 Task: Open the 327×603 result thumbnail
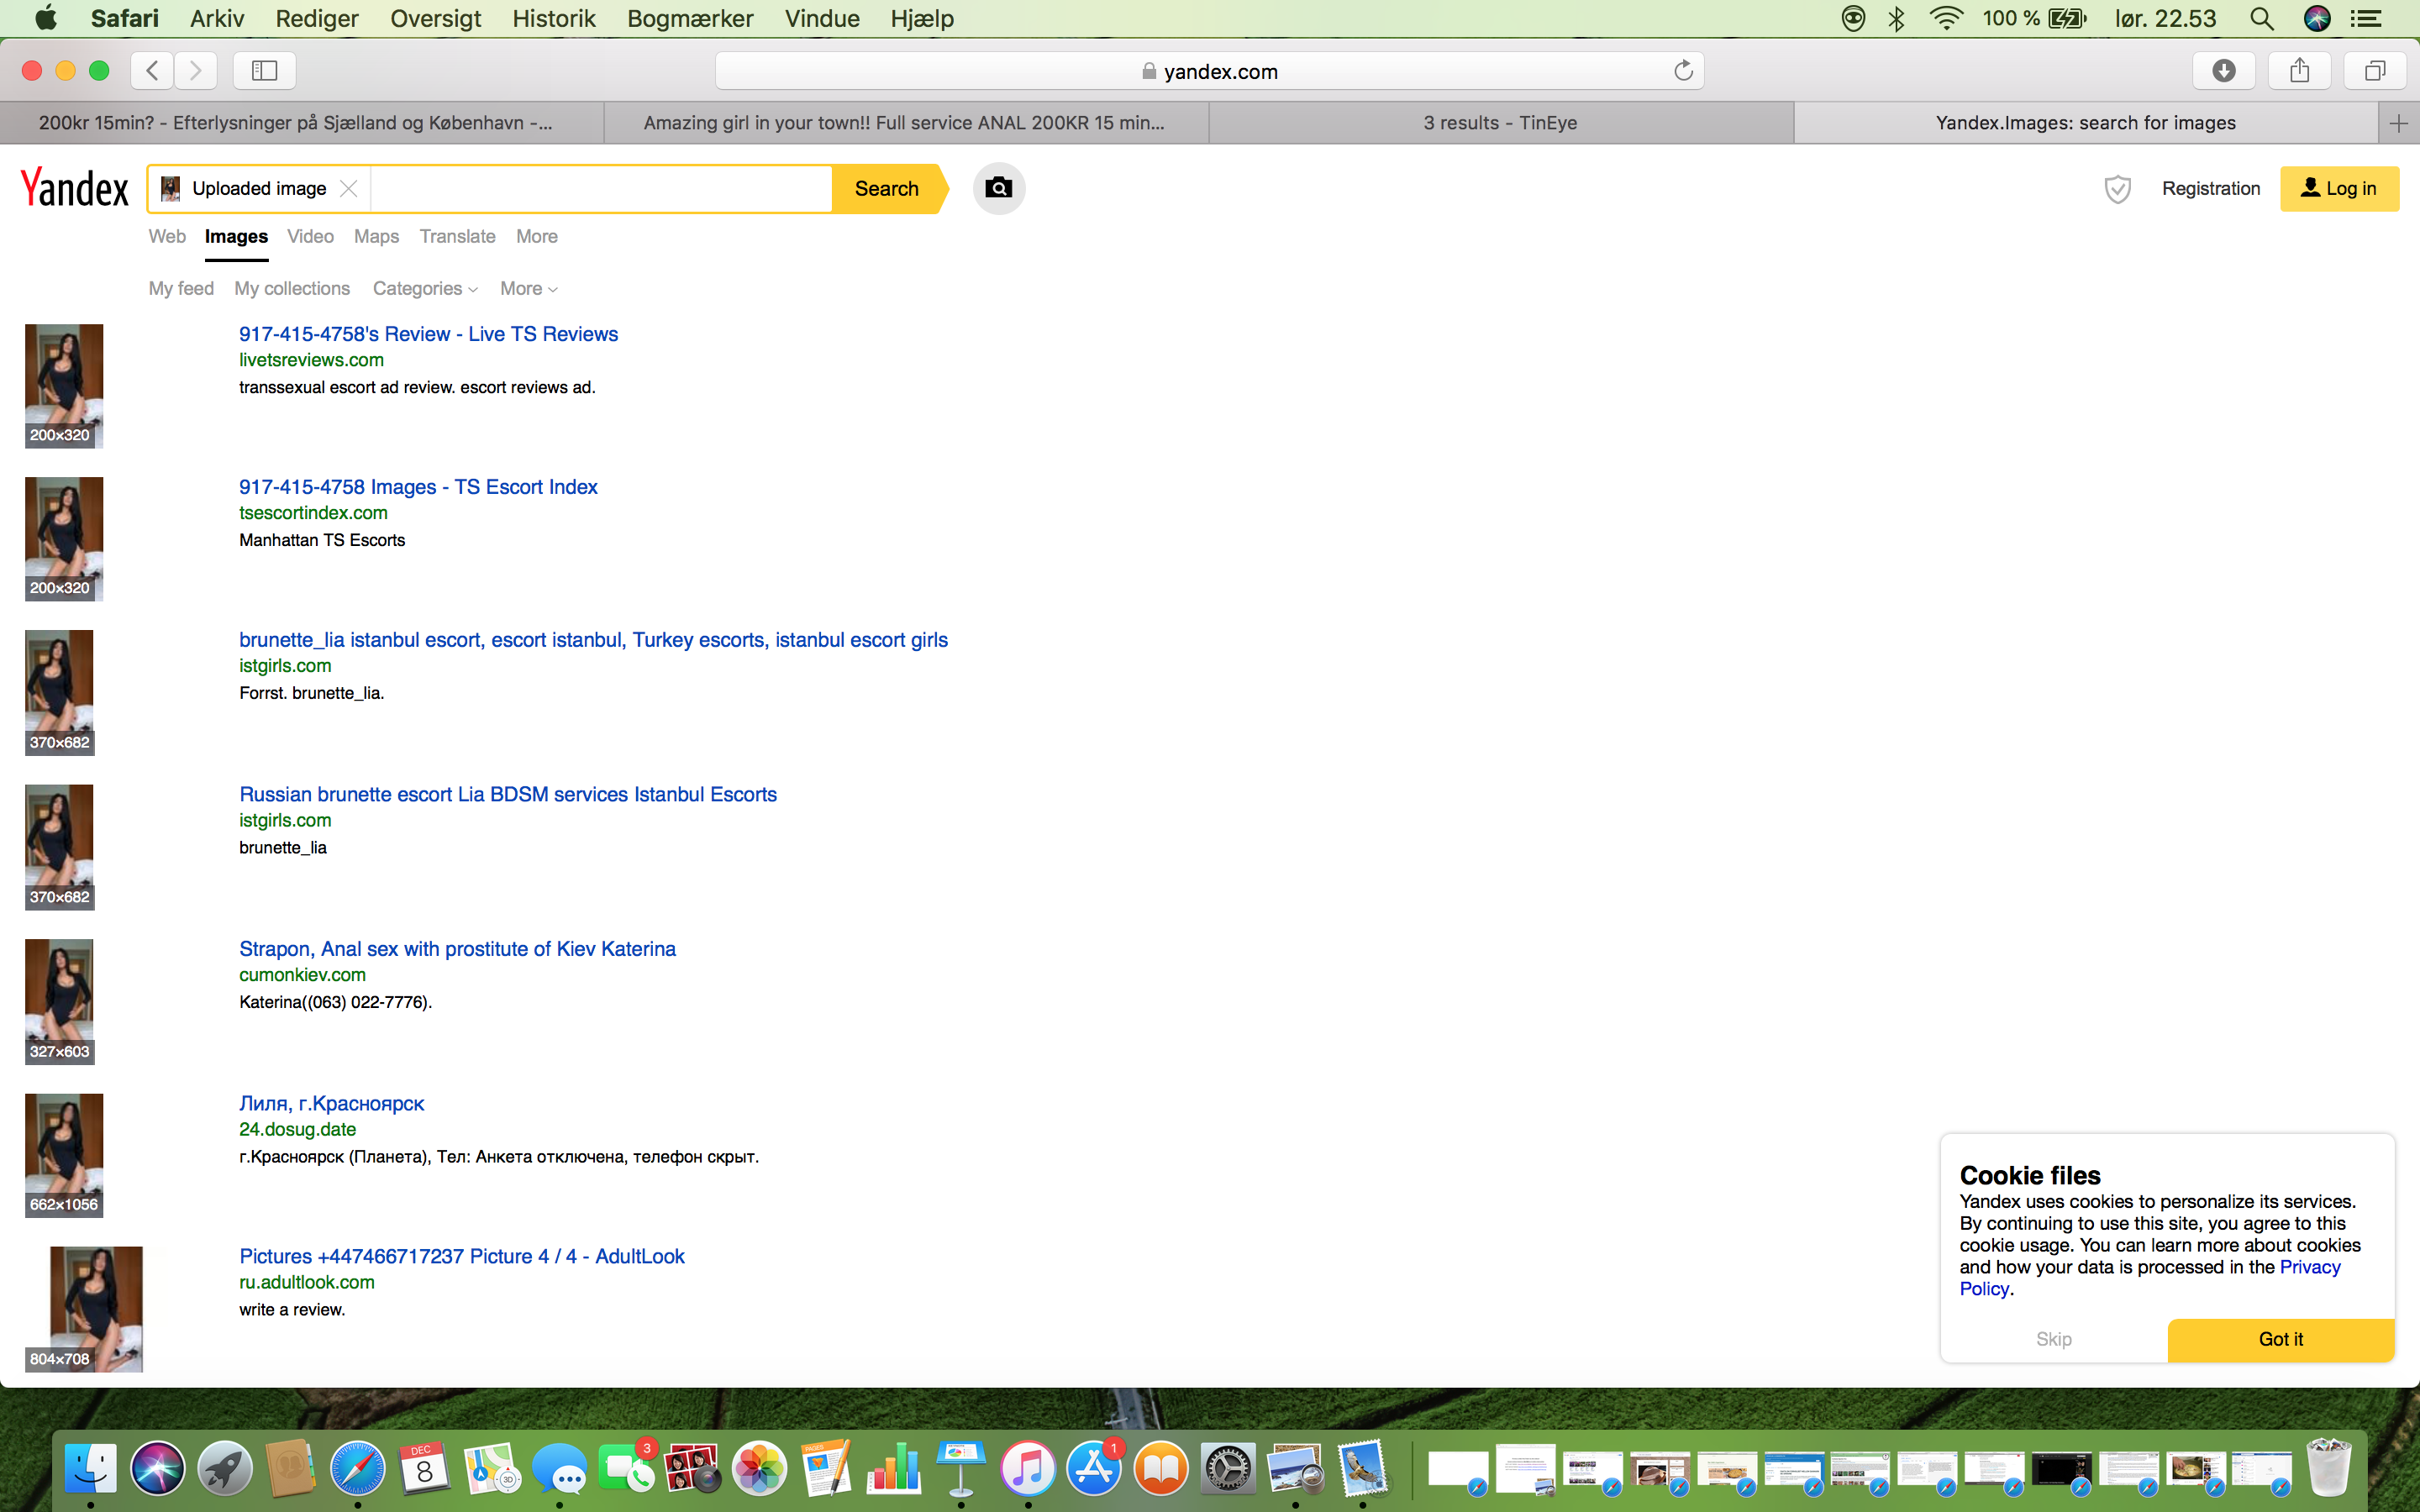click(59, 1001)
